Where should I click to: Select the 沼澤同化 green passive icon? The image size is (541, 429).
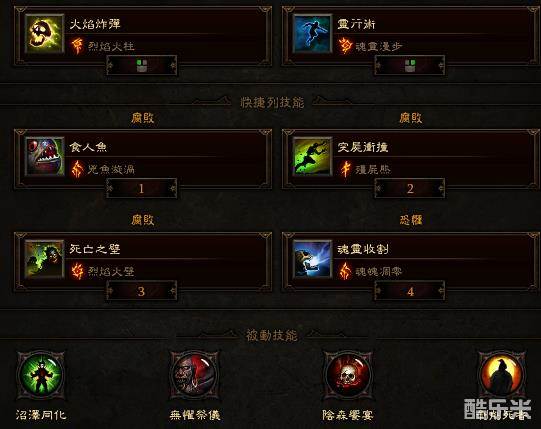41,375
